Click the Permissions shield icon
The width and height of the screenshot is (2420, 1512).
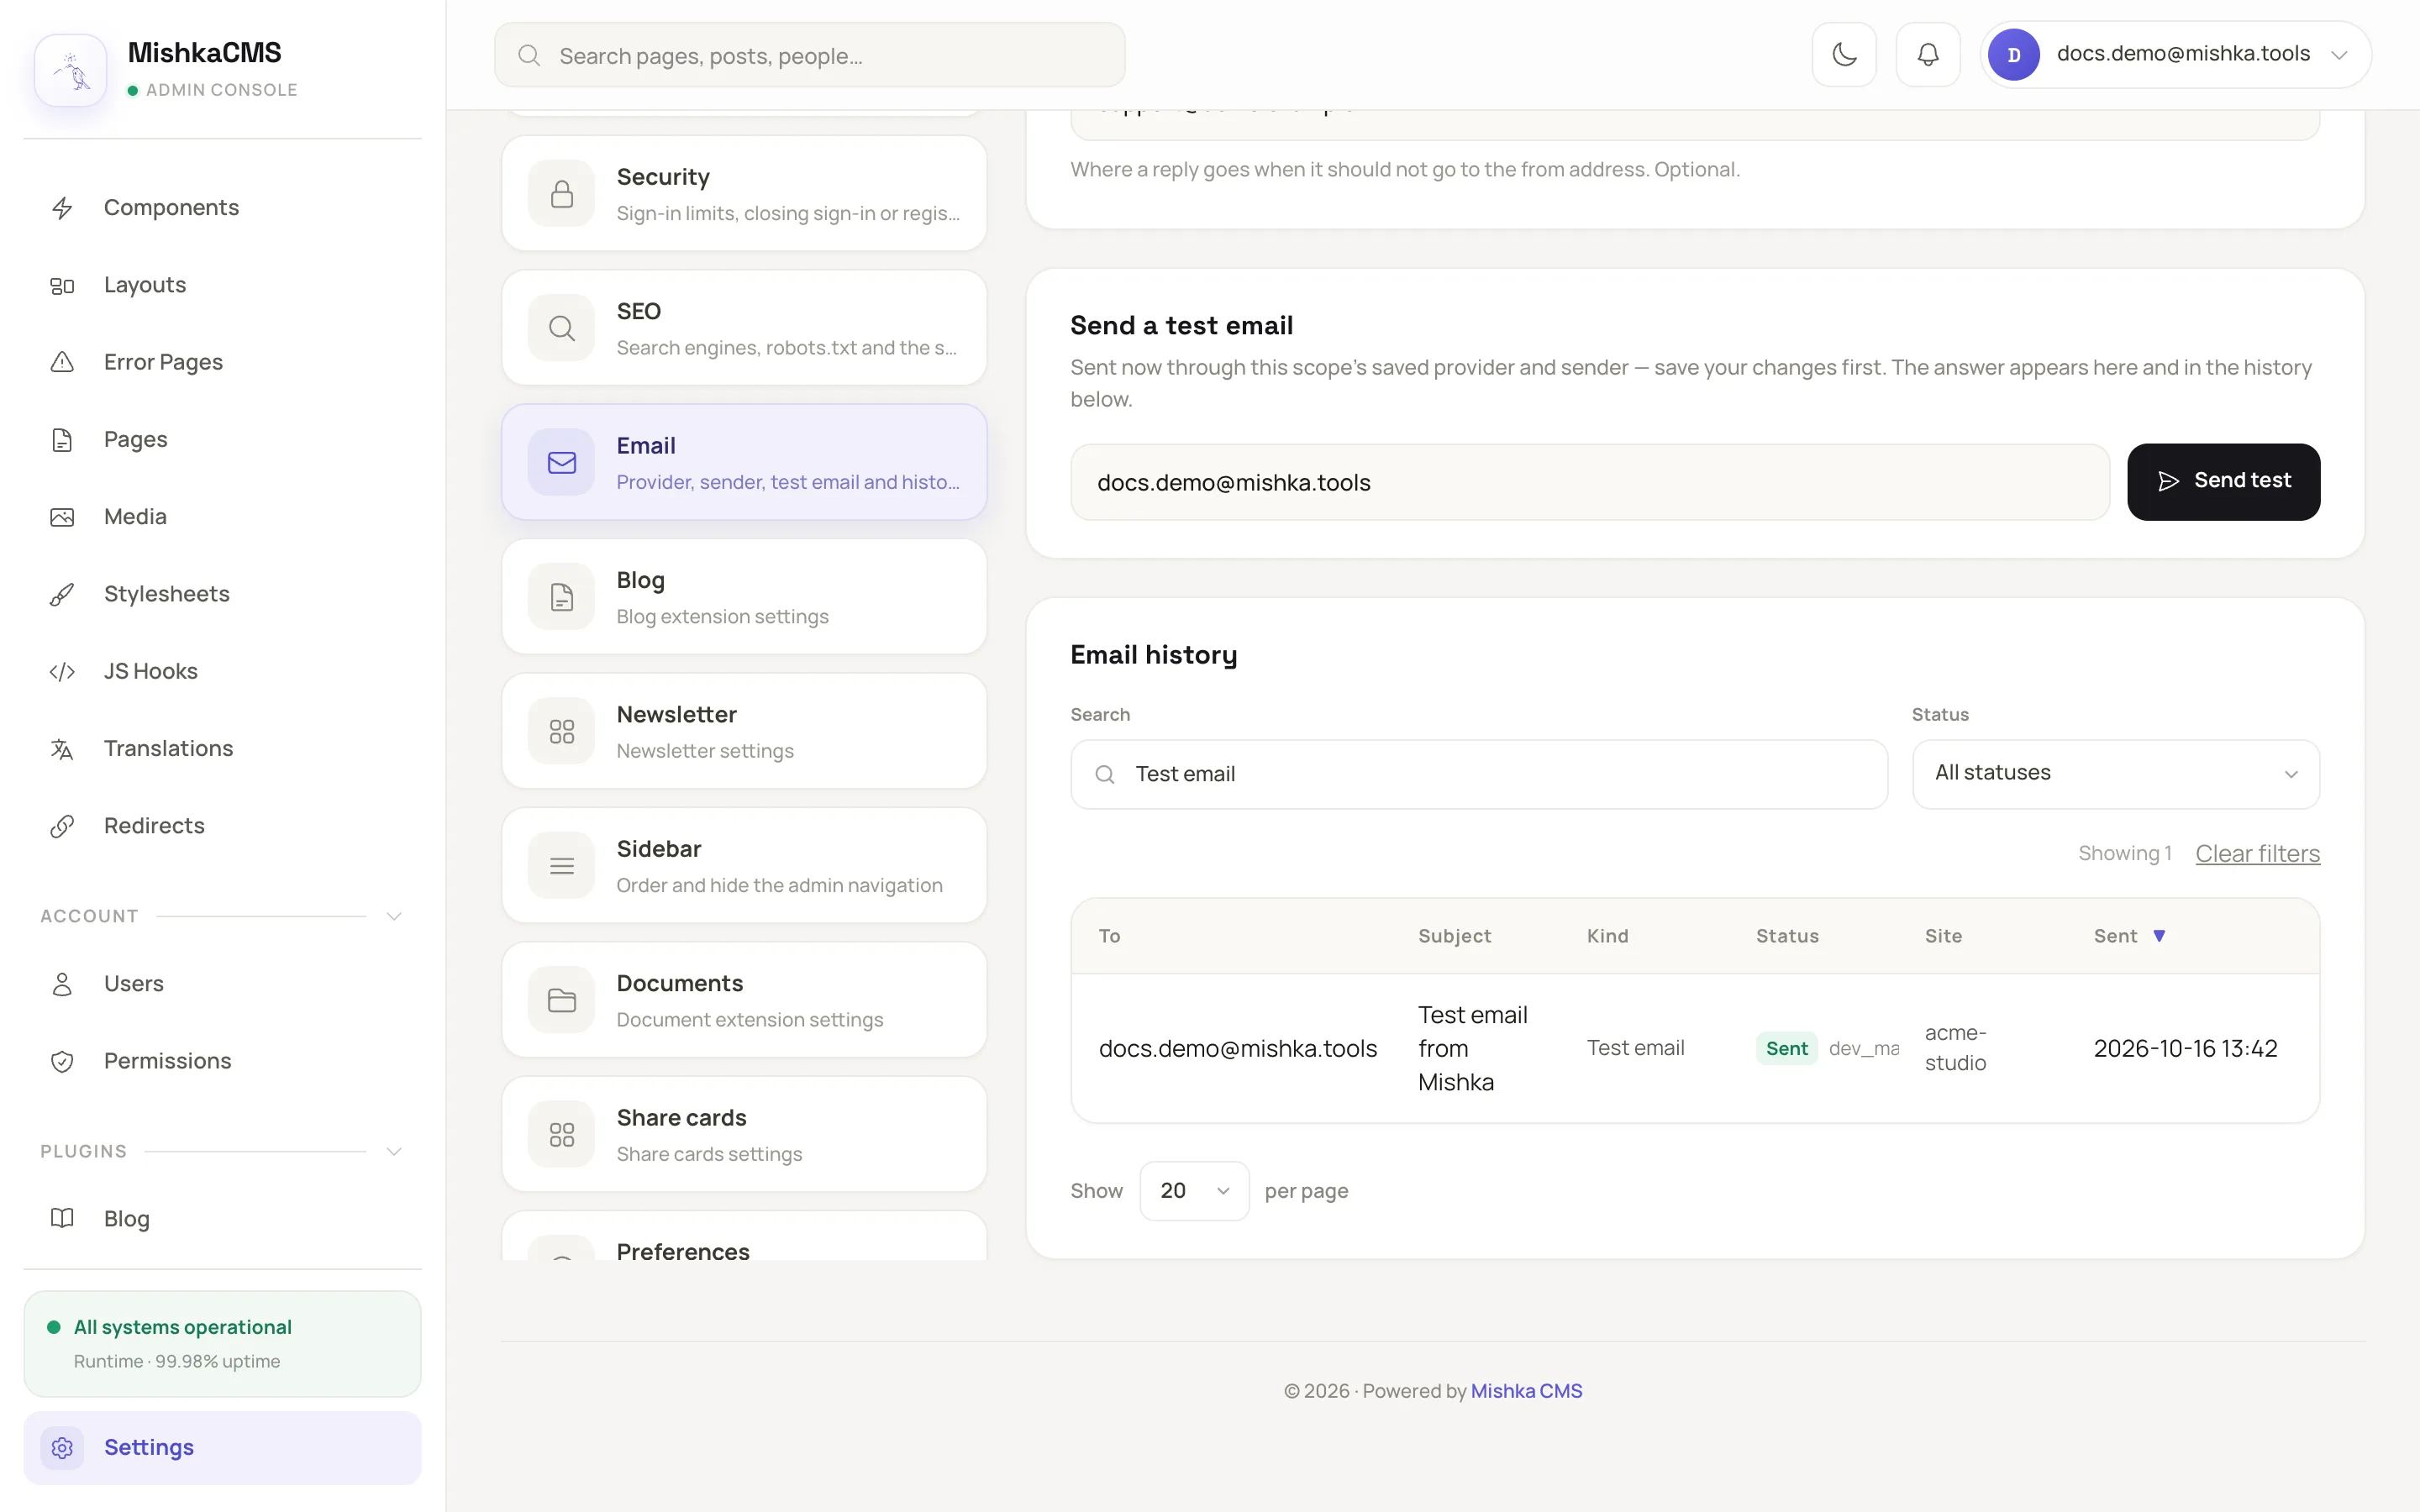pyautogui.click(x=62, y=1061)
